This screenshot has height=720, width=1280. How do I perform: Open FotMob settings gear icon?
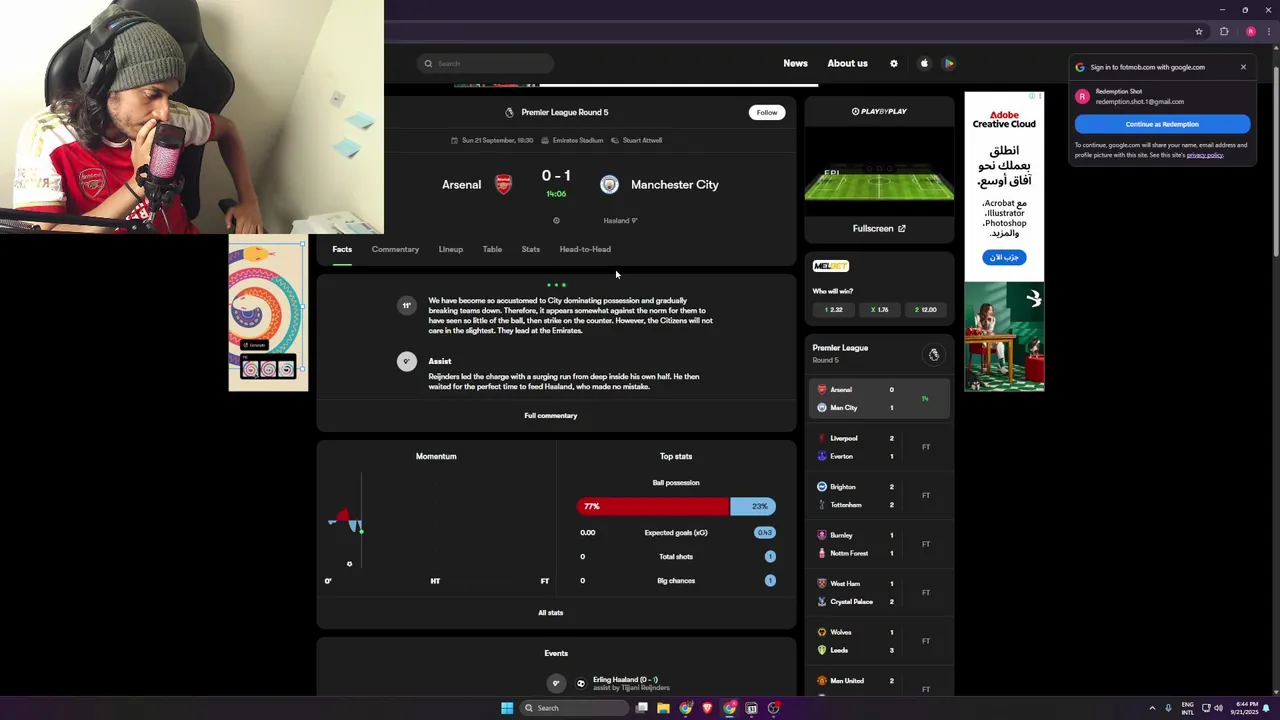[x=894, y=63]
